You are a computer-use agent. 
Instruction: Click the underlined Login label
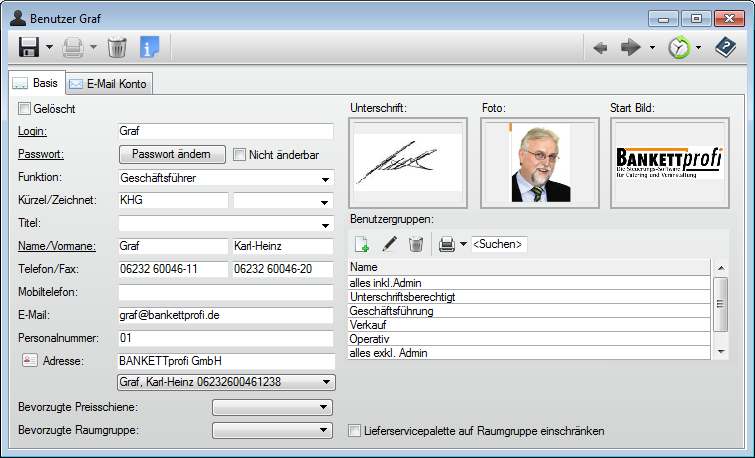tap(34, 131)
